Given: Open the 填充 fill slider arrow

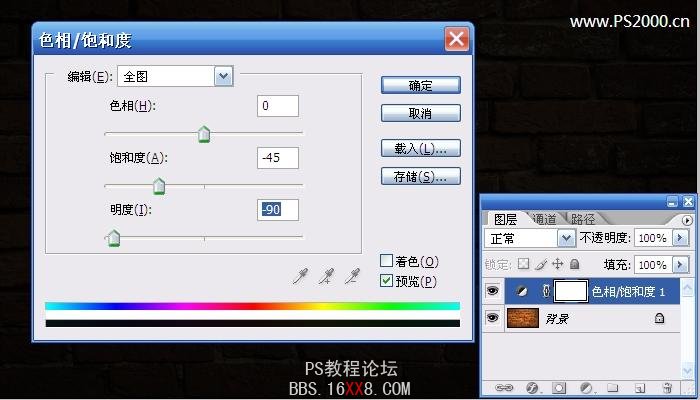Looking at the screenshot, I should tap(680, 264).
